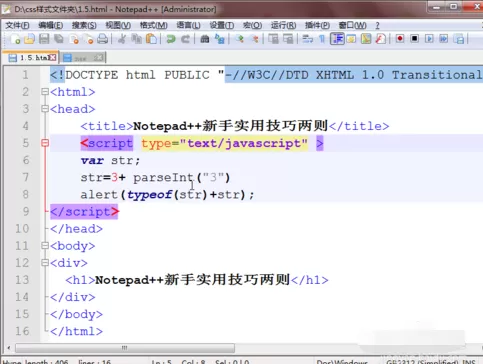Viewport: 483px width, 364px height.
Task: Open the 运行(R) menu
Action: pyautogui.click(x=283, y=25)
